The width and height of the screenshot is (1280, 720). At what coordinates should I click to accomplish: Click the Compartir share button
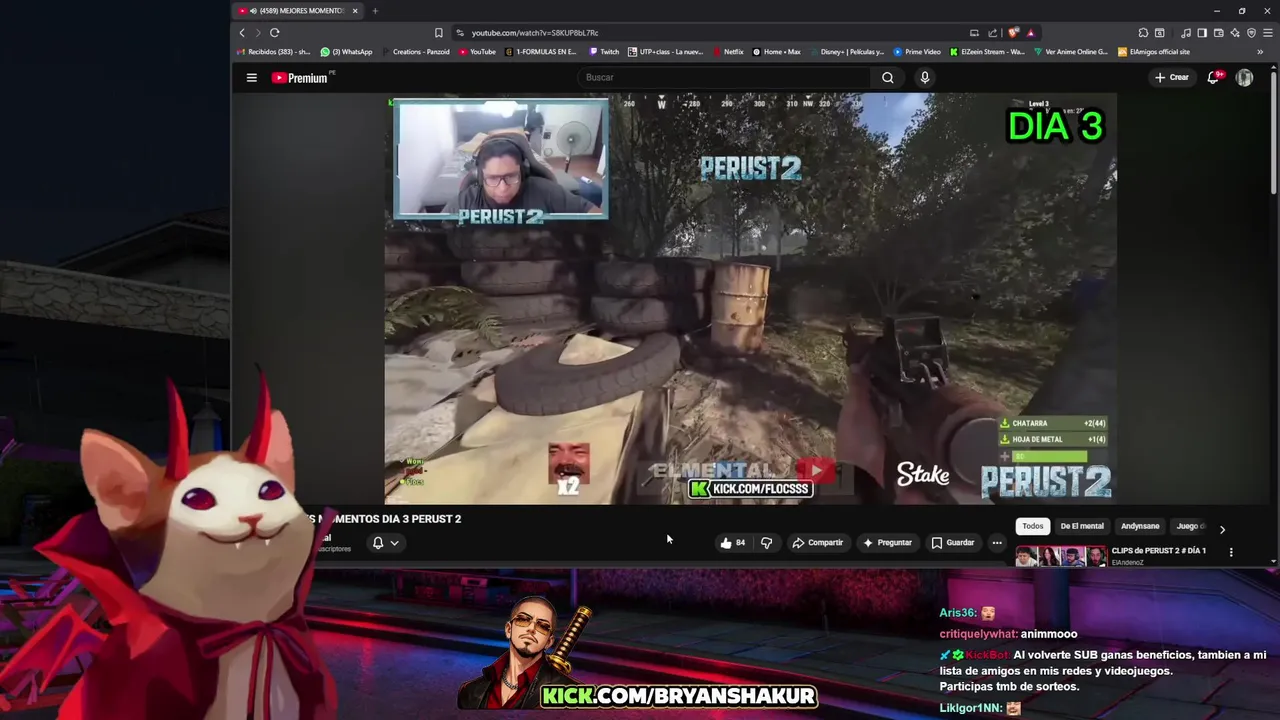(817, 543)
